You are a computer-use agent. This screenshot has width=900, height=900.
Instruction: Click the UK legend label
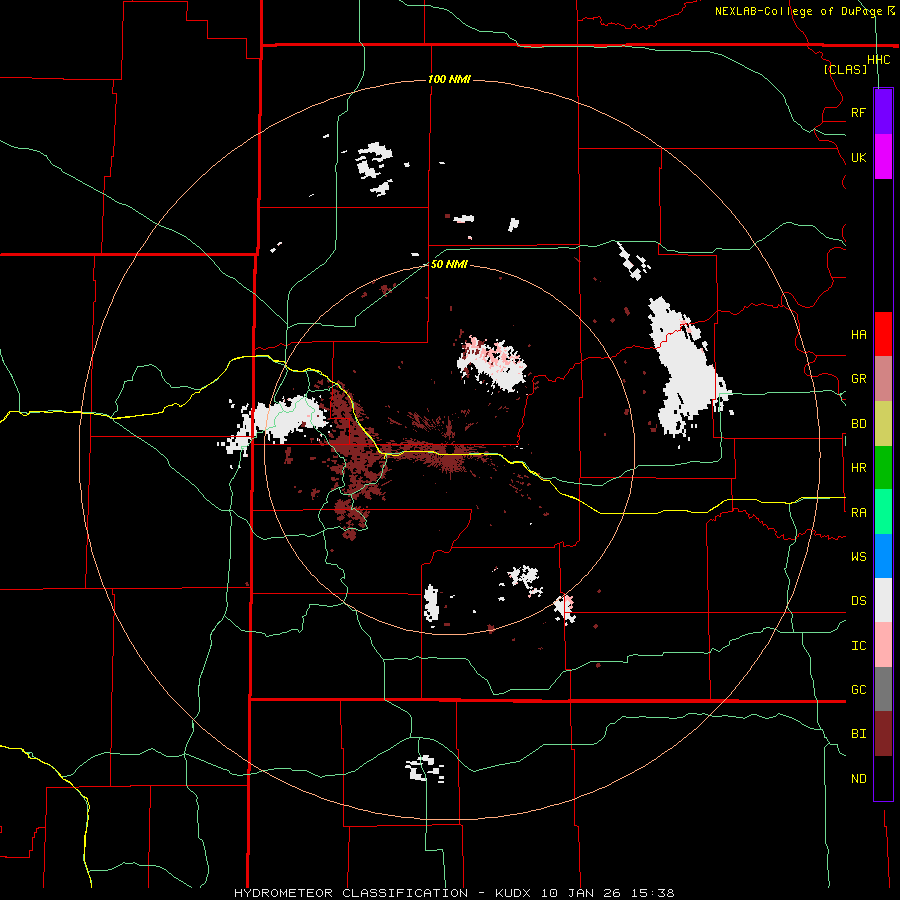click(x=858, y=157)
